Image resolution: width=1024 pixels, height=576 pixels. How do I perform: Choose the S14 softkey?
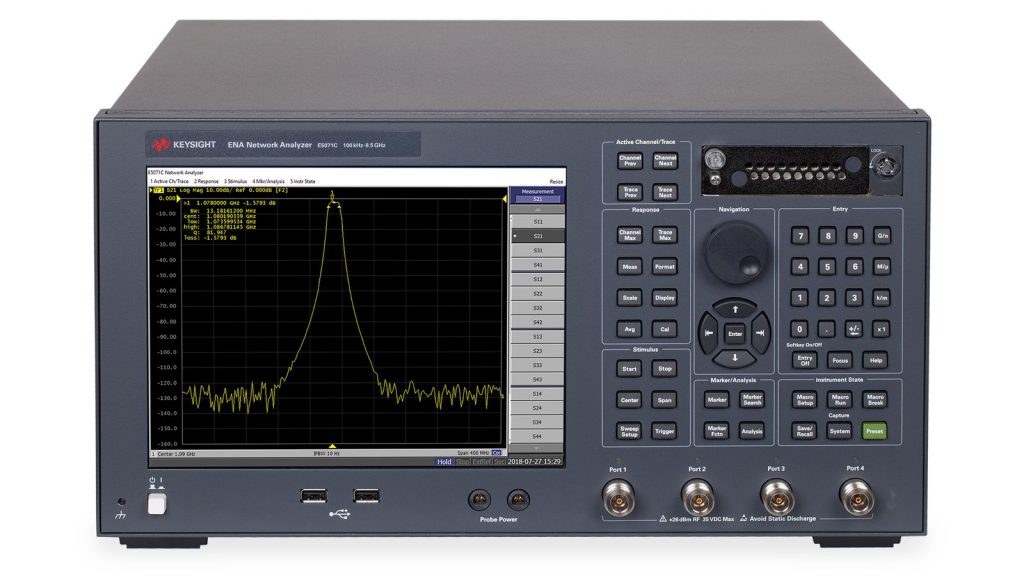537,394
